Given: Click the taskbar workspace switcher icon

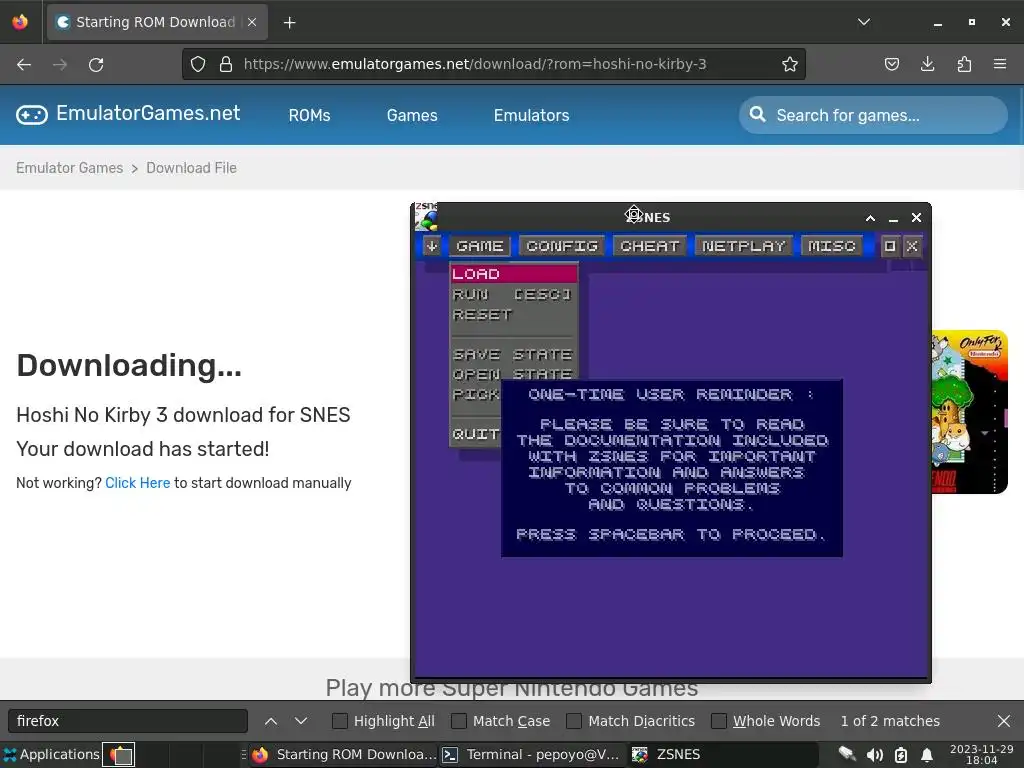Looking at the screenshot, I should (119, 754).
